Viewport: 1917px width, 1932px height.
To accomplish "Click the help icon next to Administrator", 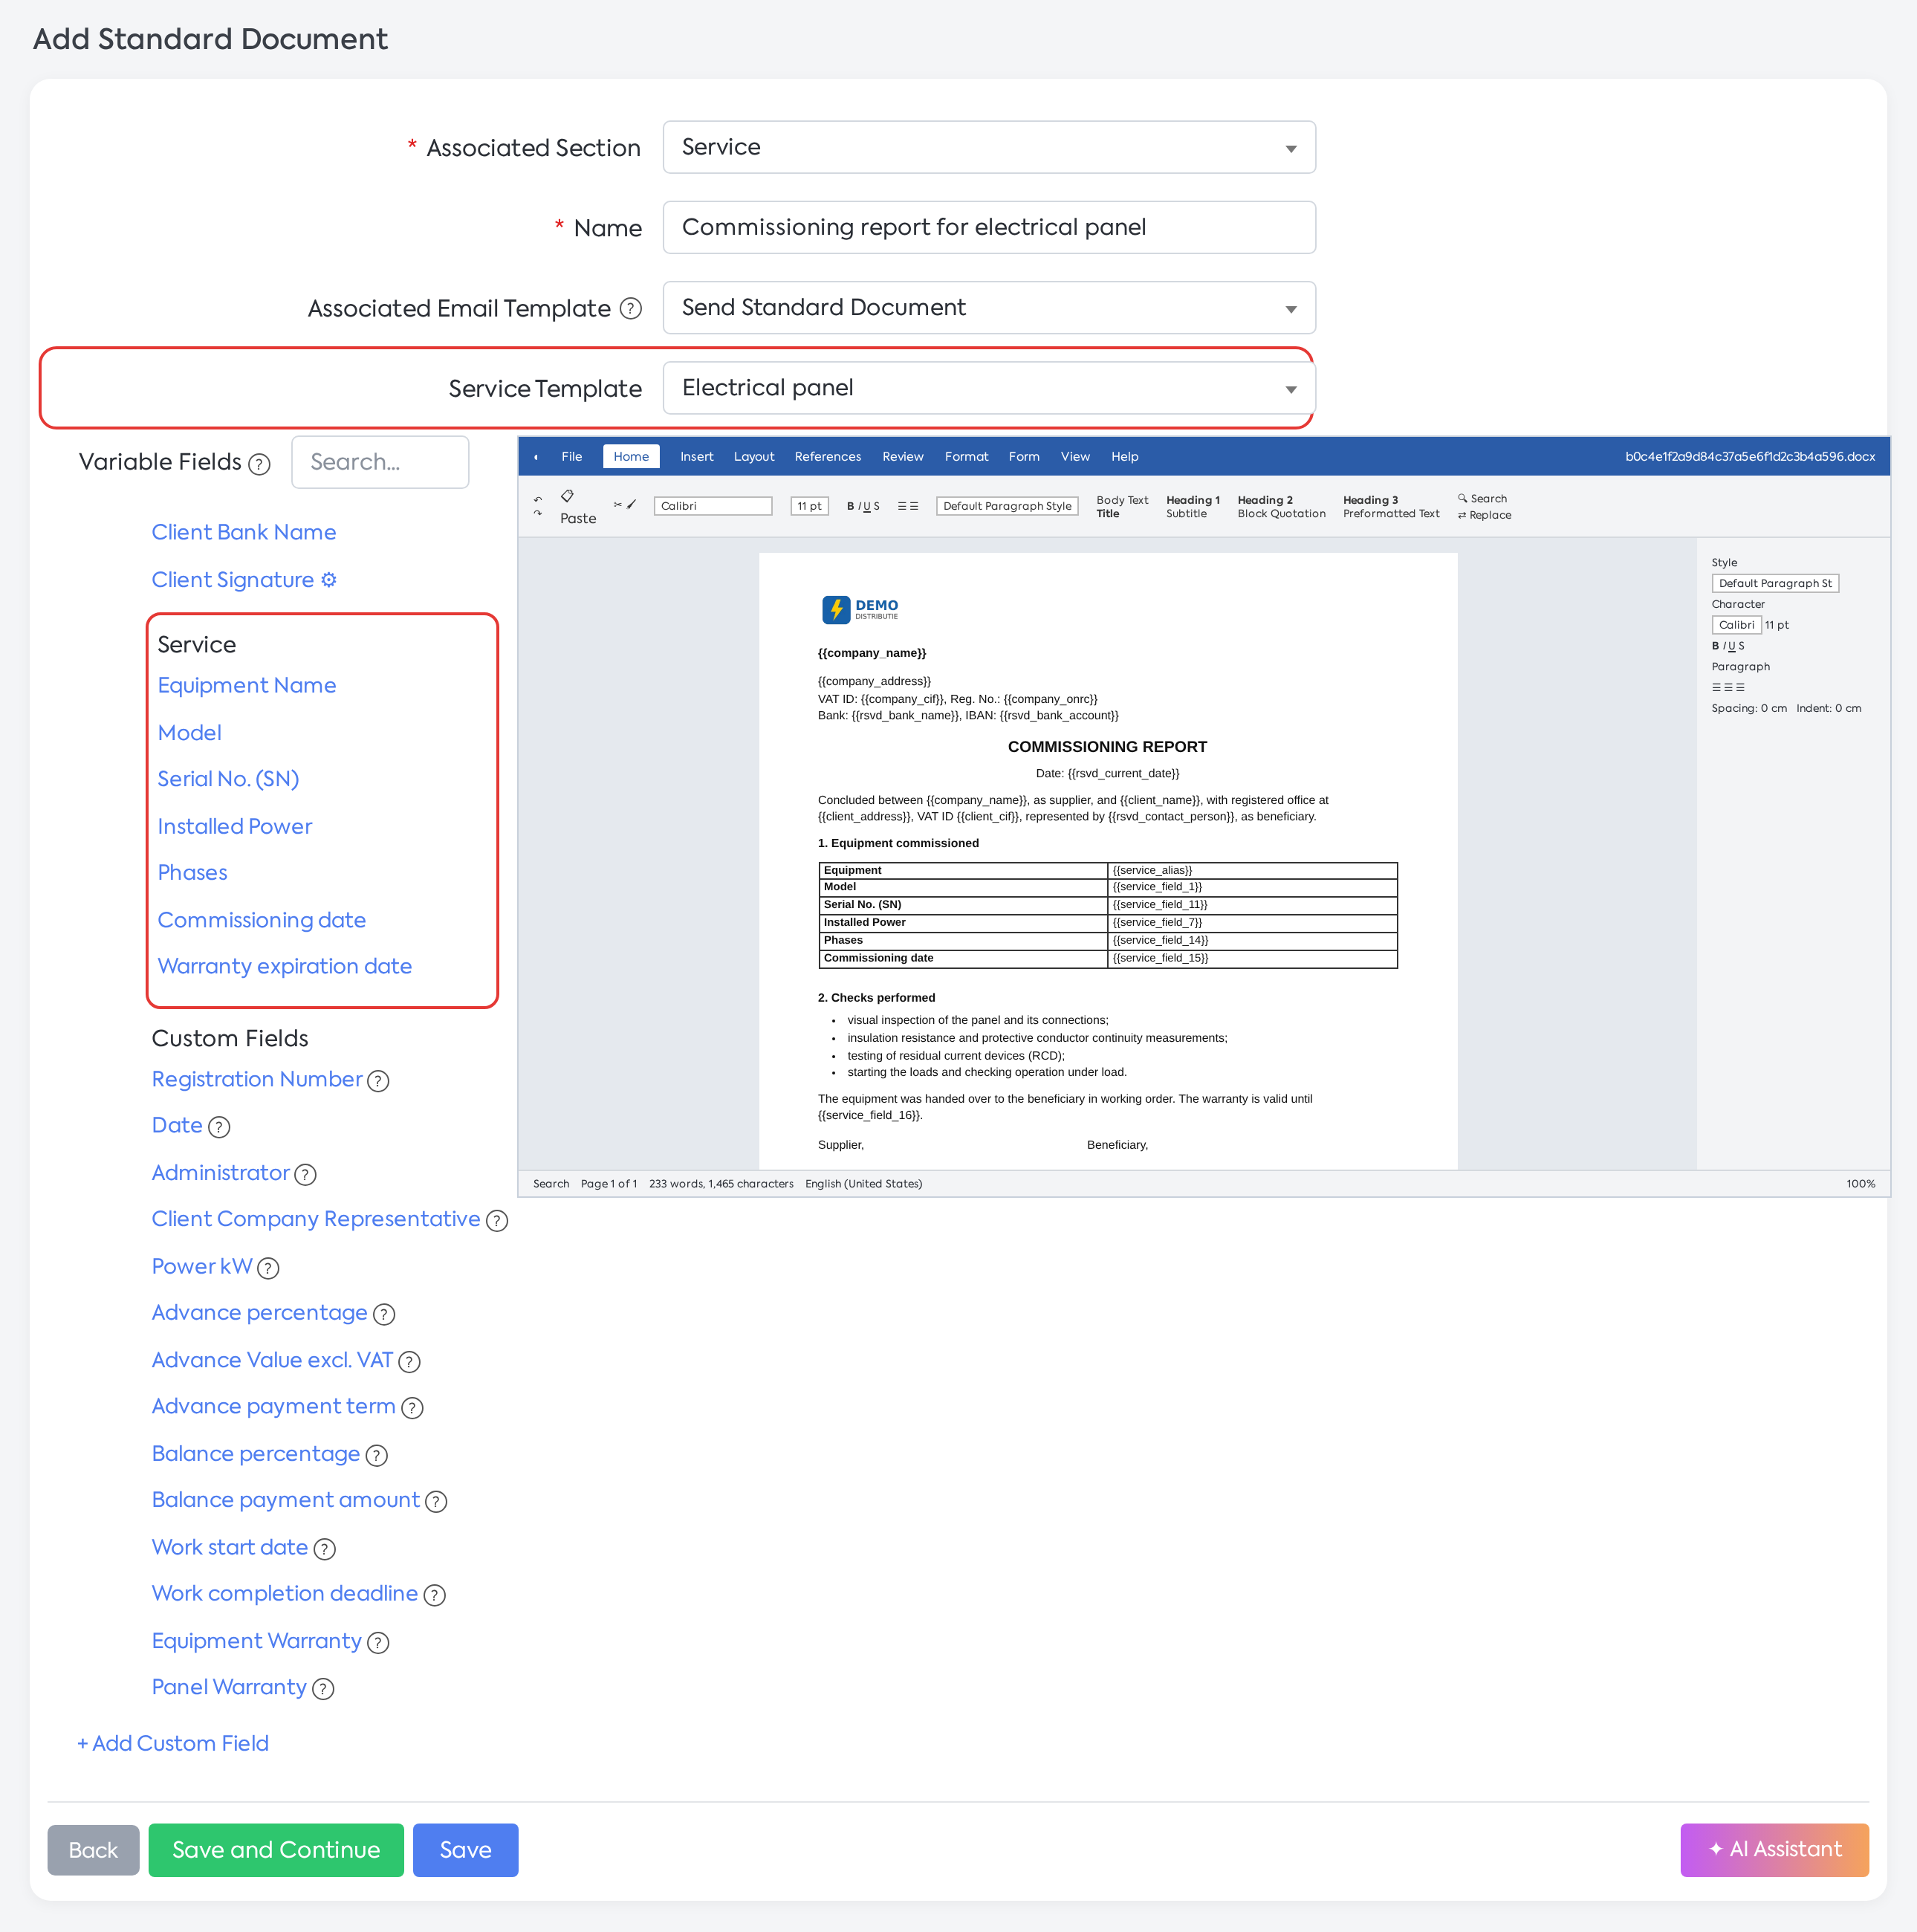I will [306, 1175].
